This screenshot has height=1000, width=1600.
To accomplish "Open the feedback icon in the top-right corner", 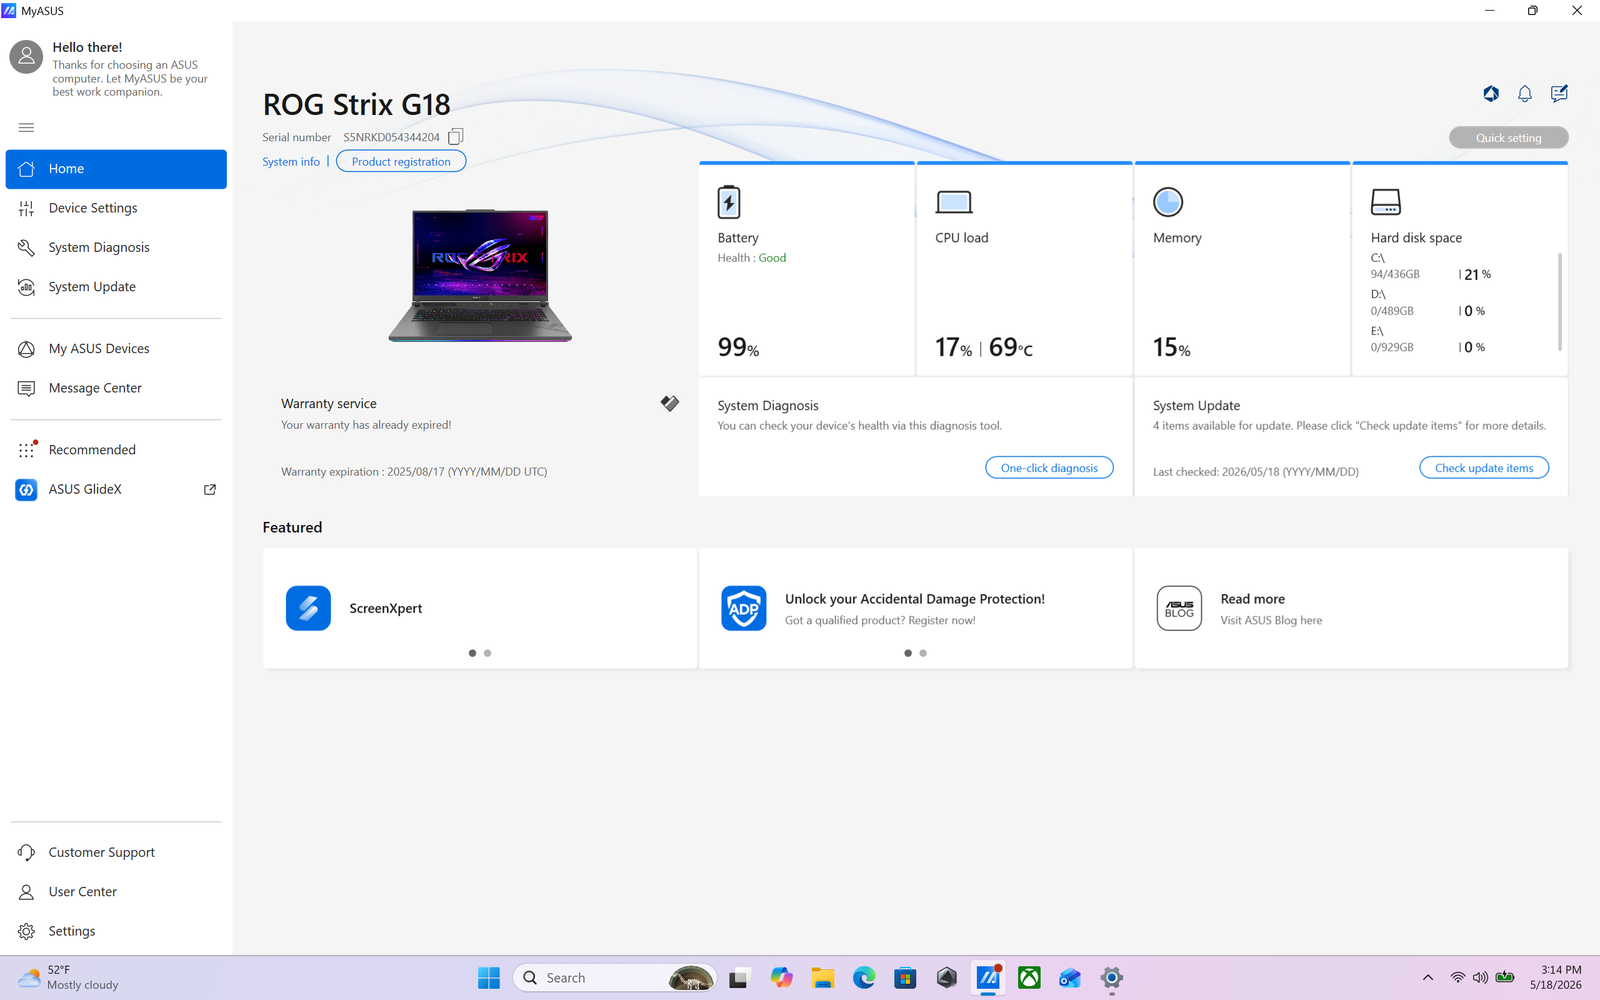I will (x=1559, y=93).
